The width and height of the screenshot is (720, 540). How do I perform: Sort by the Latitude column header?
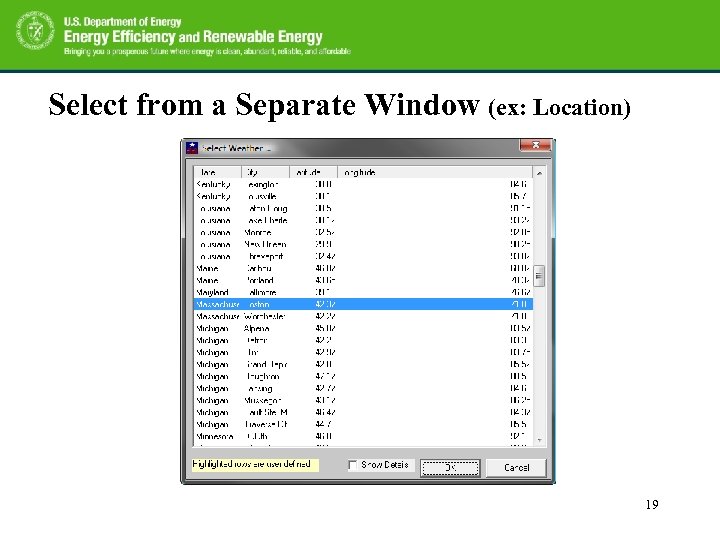pyautogui.click(x=313, y=172)
